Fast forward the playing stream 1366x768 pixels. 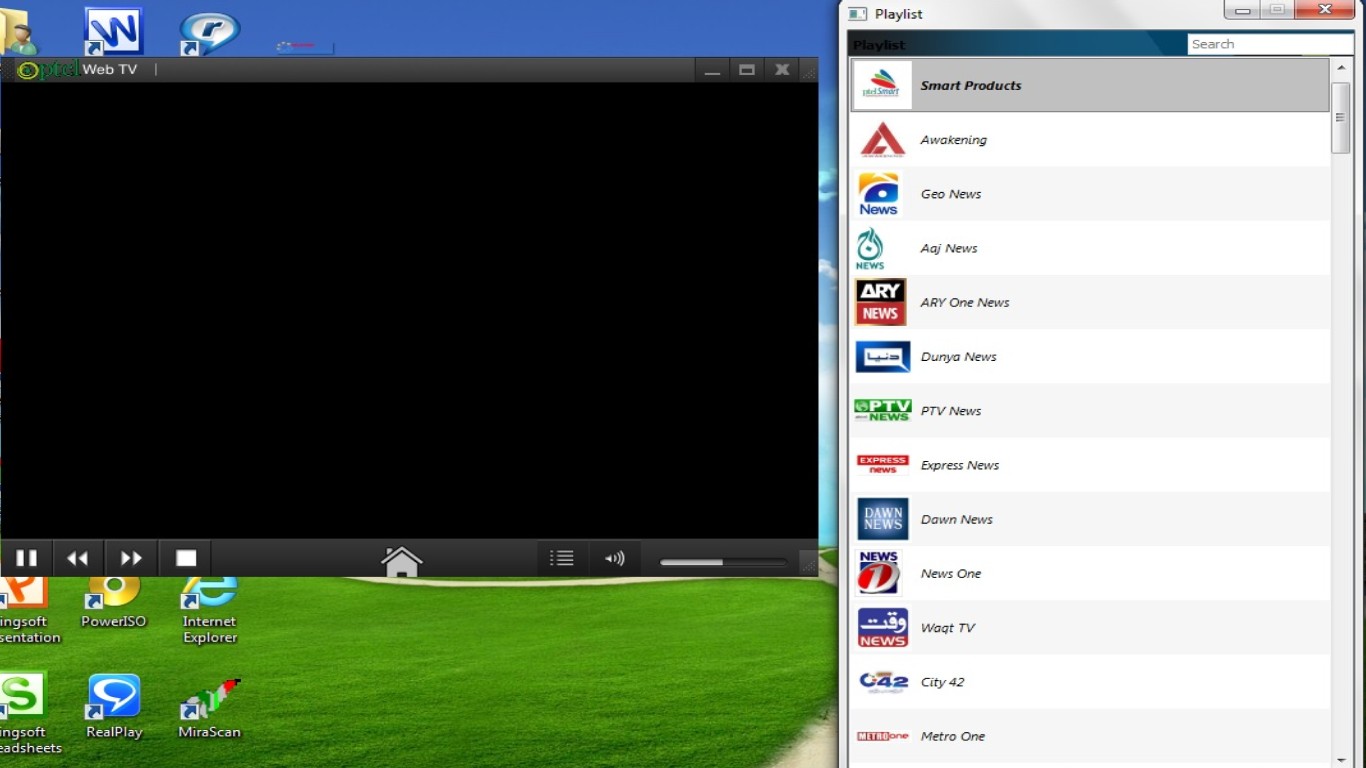(x=130, y=558)
